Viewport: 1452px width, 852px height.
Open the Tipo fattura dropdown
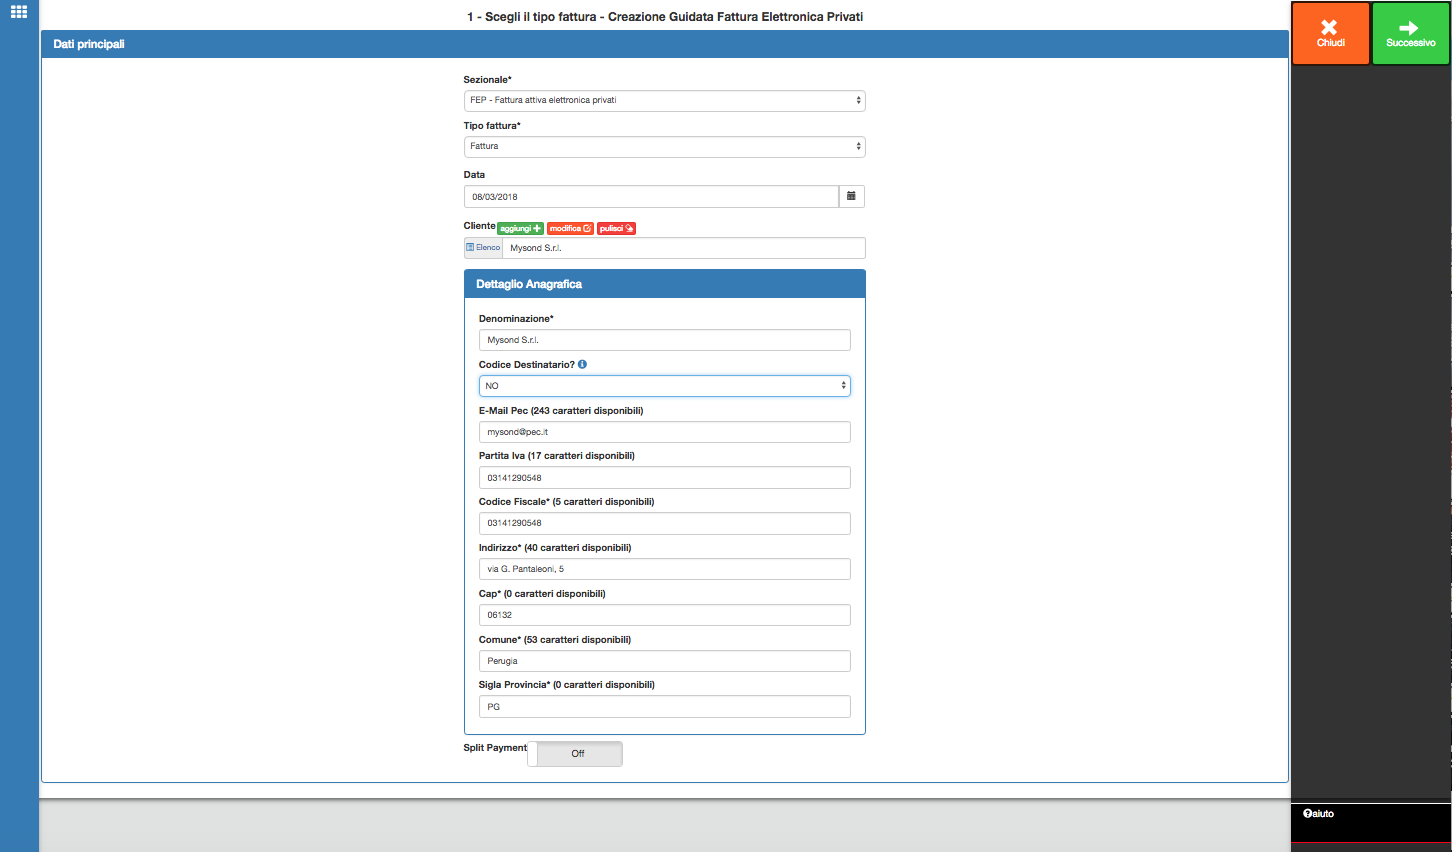[664, 146]
